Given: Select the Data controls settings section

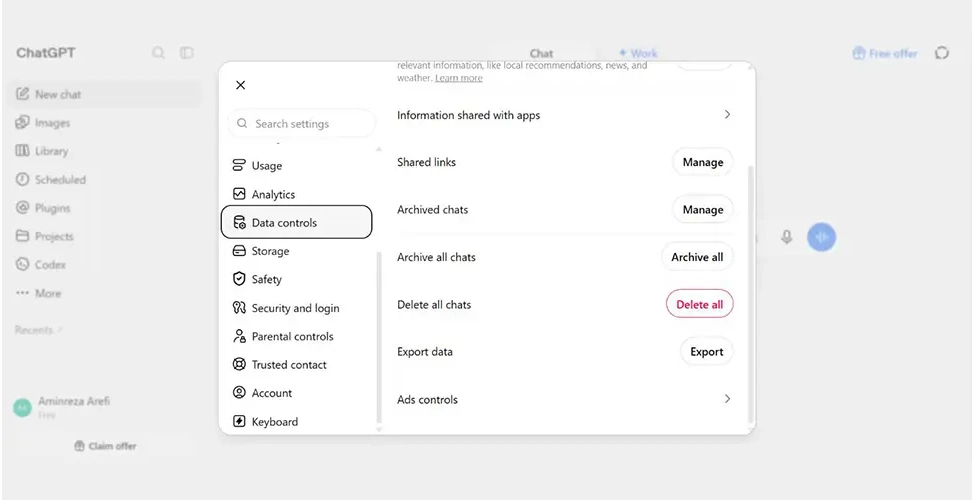Looking at the screenshot, I should coord(297,223).
